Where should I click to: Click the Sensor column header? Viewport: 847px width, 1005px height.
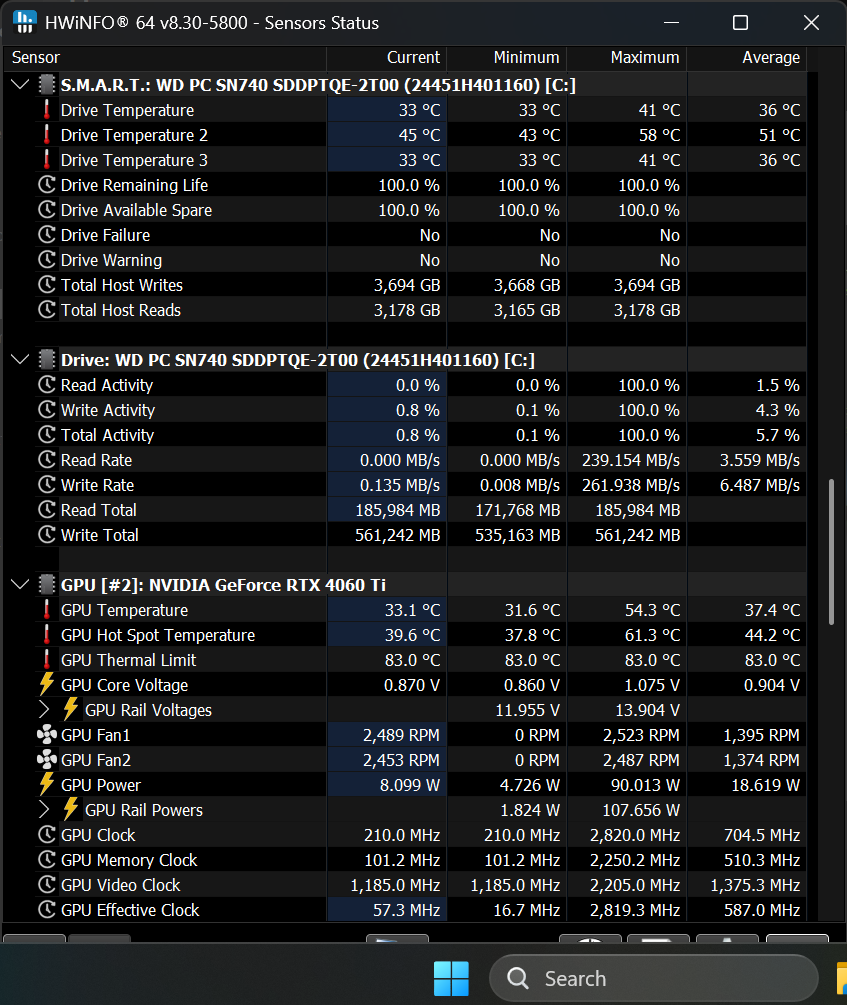164,58
